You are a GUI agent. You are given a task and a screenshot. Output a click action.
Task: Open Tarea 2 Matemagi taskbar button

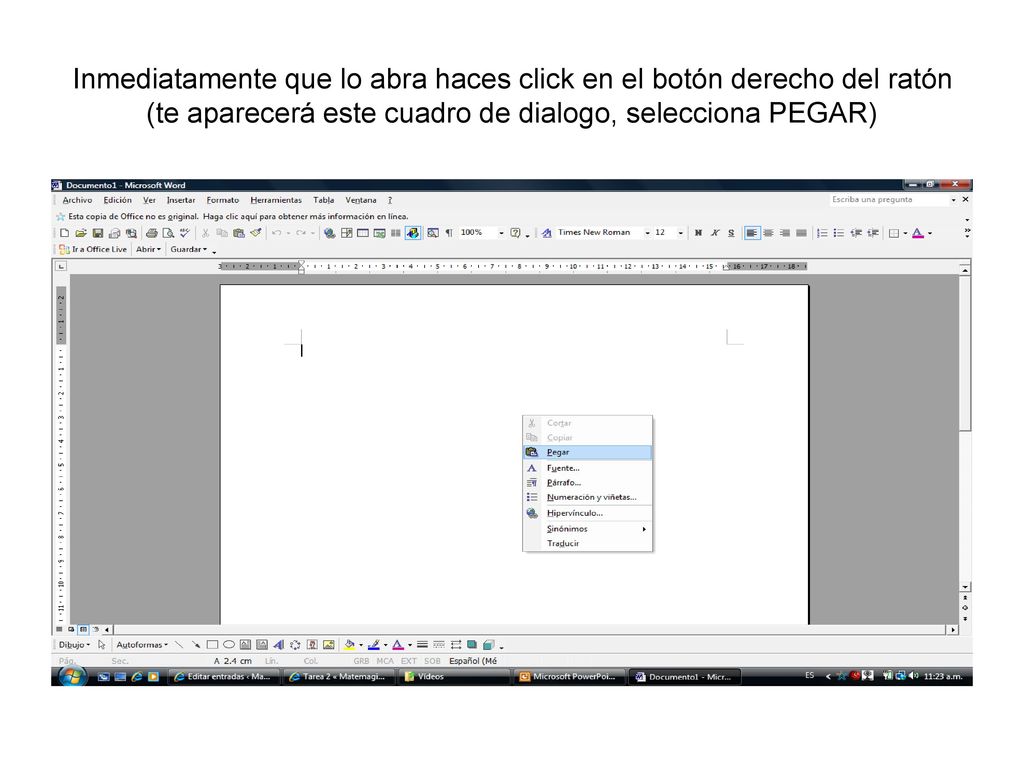339,677
